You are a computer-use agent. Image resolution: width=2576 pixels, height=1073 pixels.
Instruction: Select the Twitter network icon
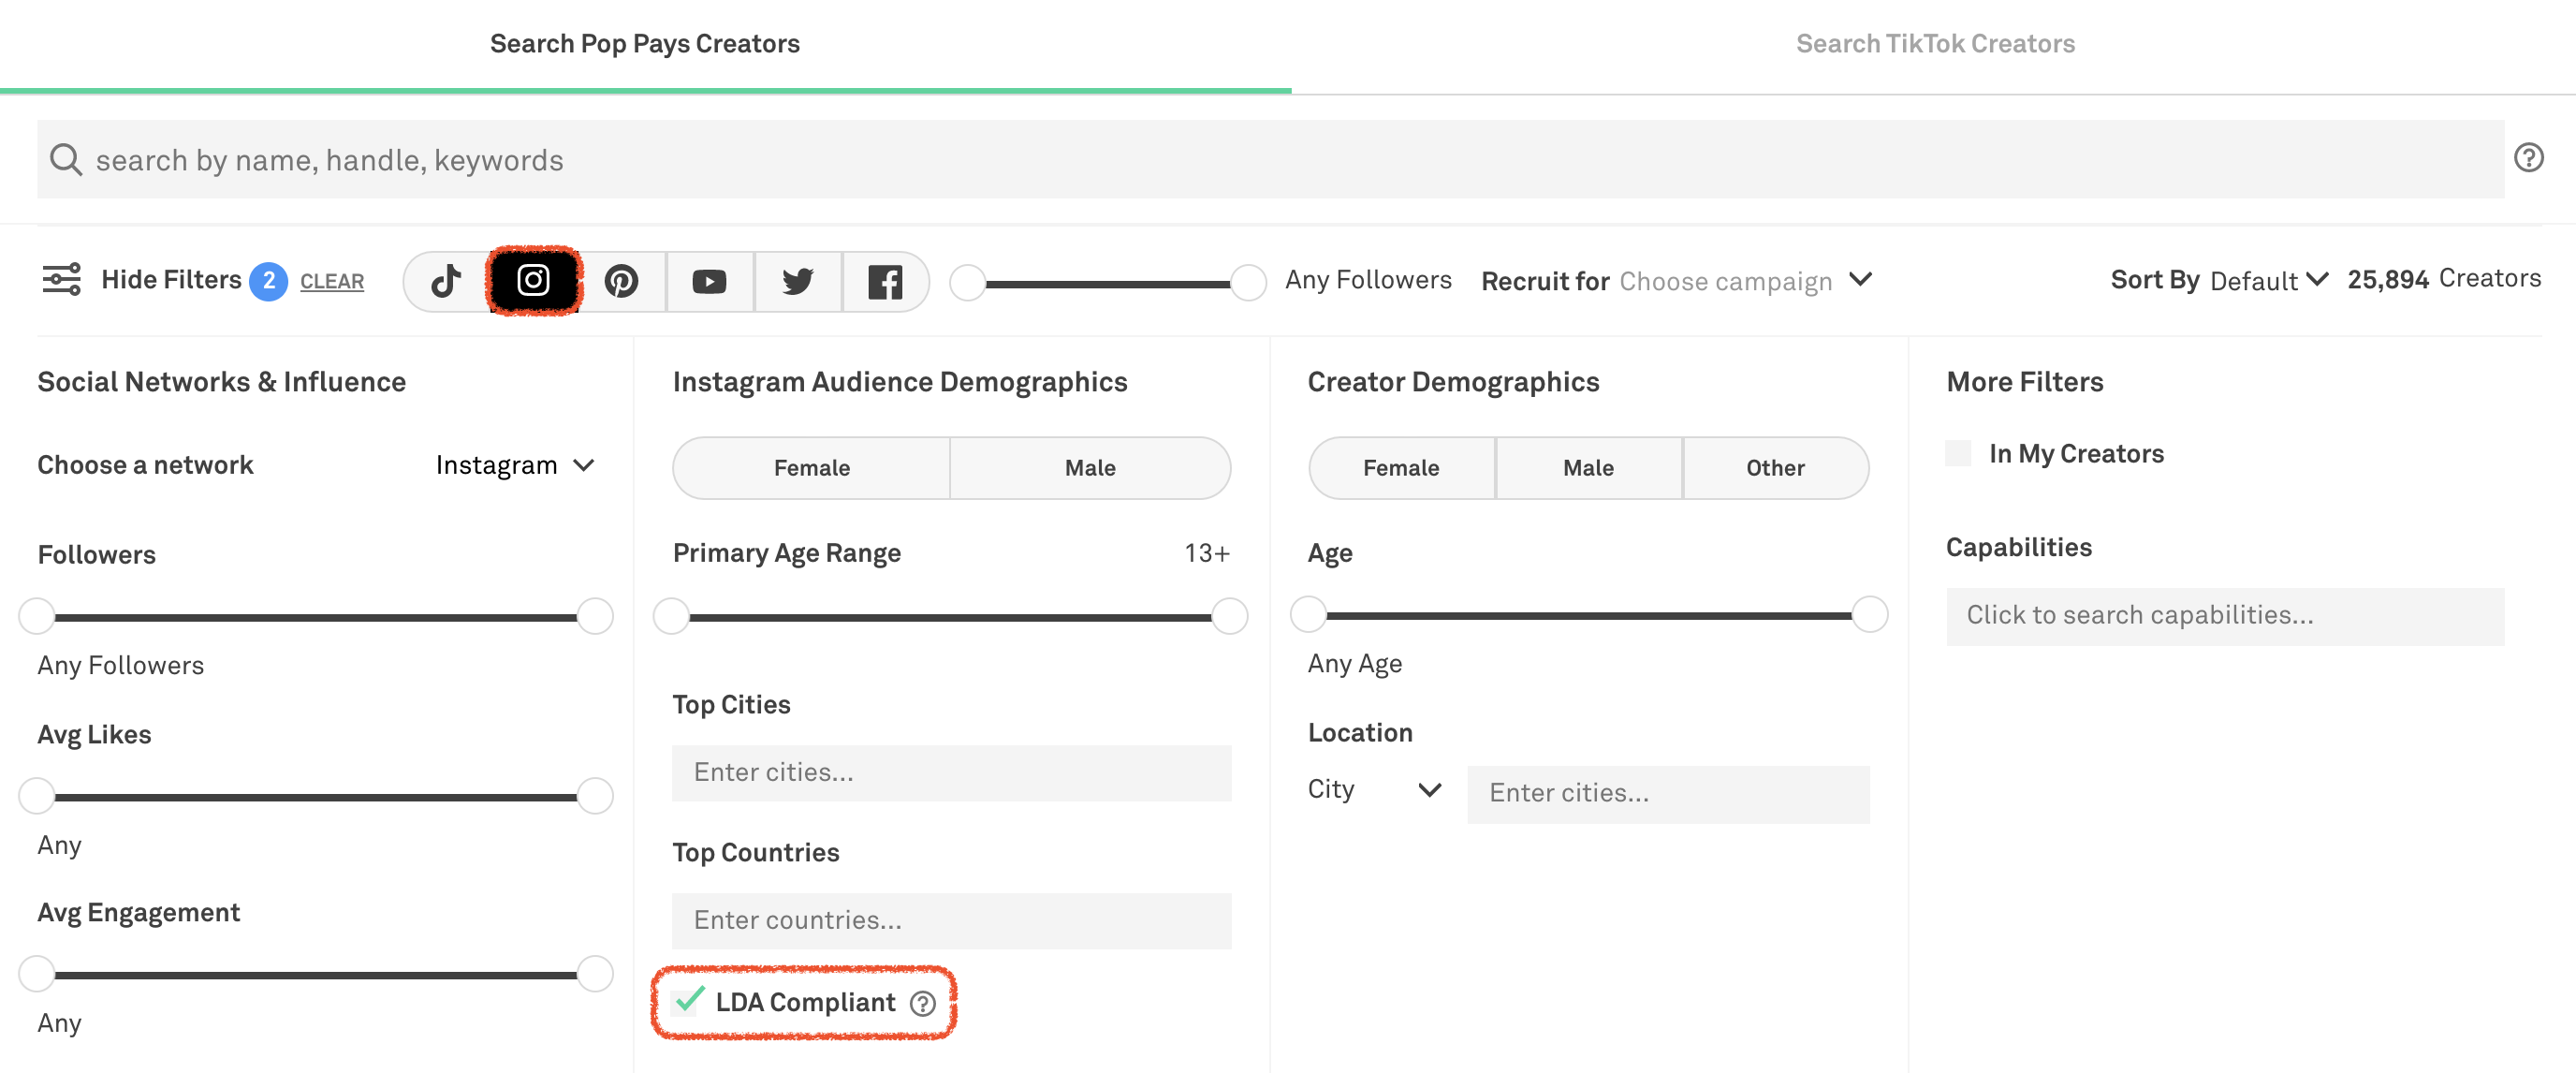798,281
